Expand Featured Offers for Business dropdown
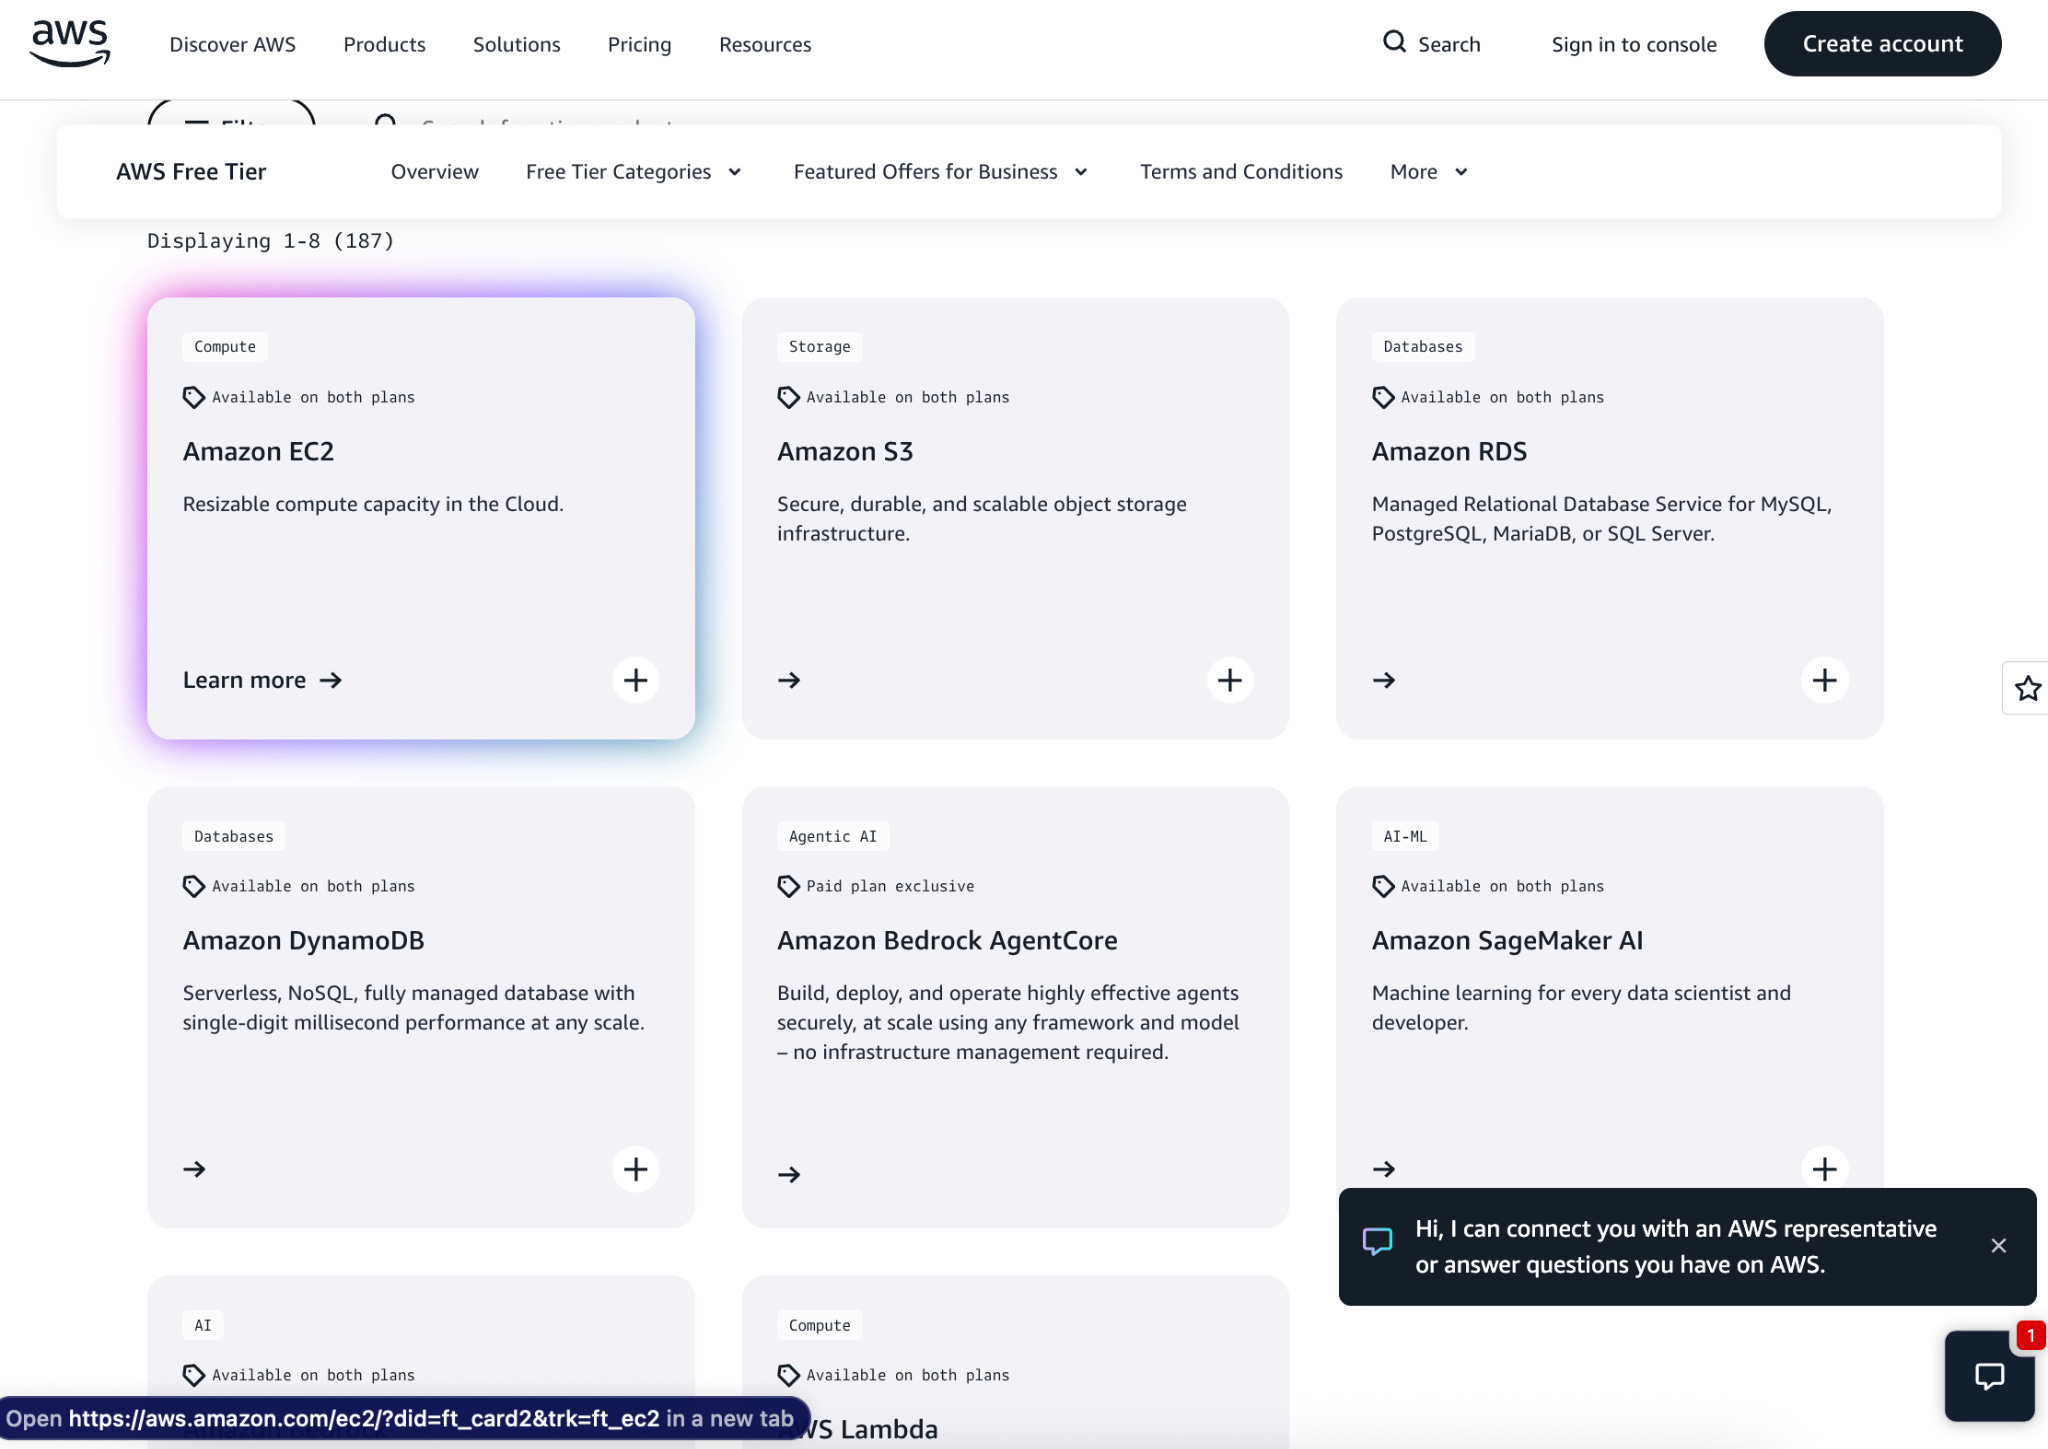 [x=940, y=172]
